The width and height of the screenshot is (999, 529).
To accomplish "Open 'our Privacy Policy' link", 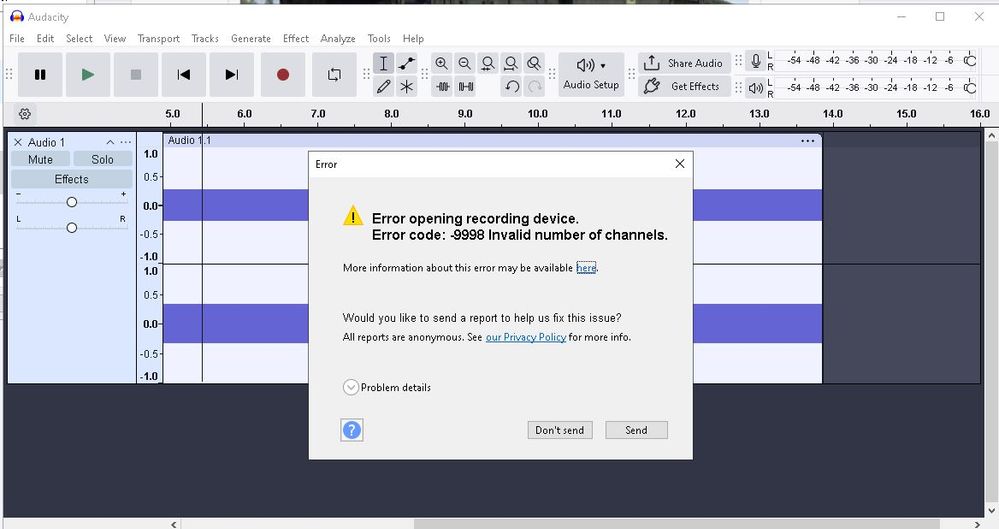I will [x=526, y=337].
